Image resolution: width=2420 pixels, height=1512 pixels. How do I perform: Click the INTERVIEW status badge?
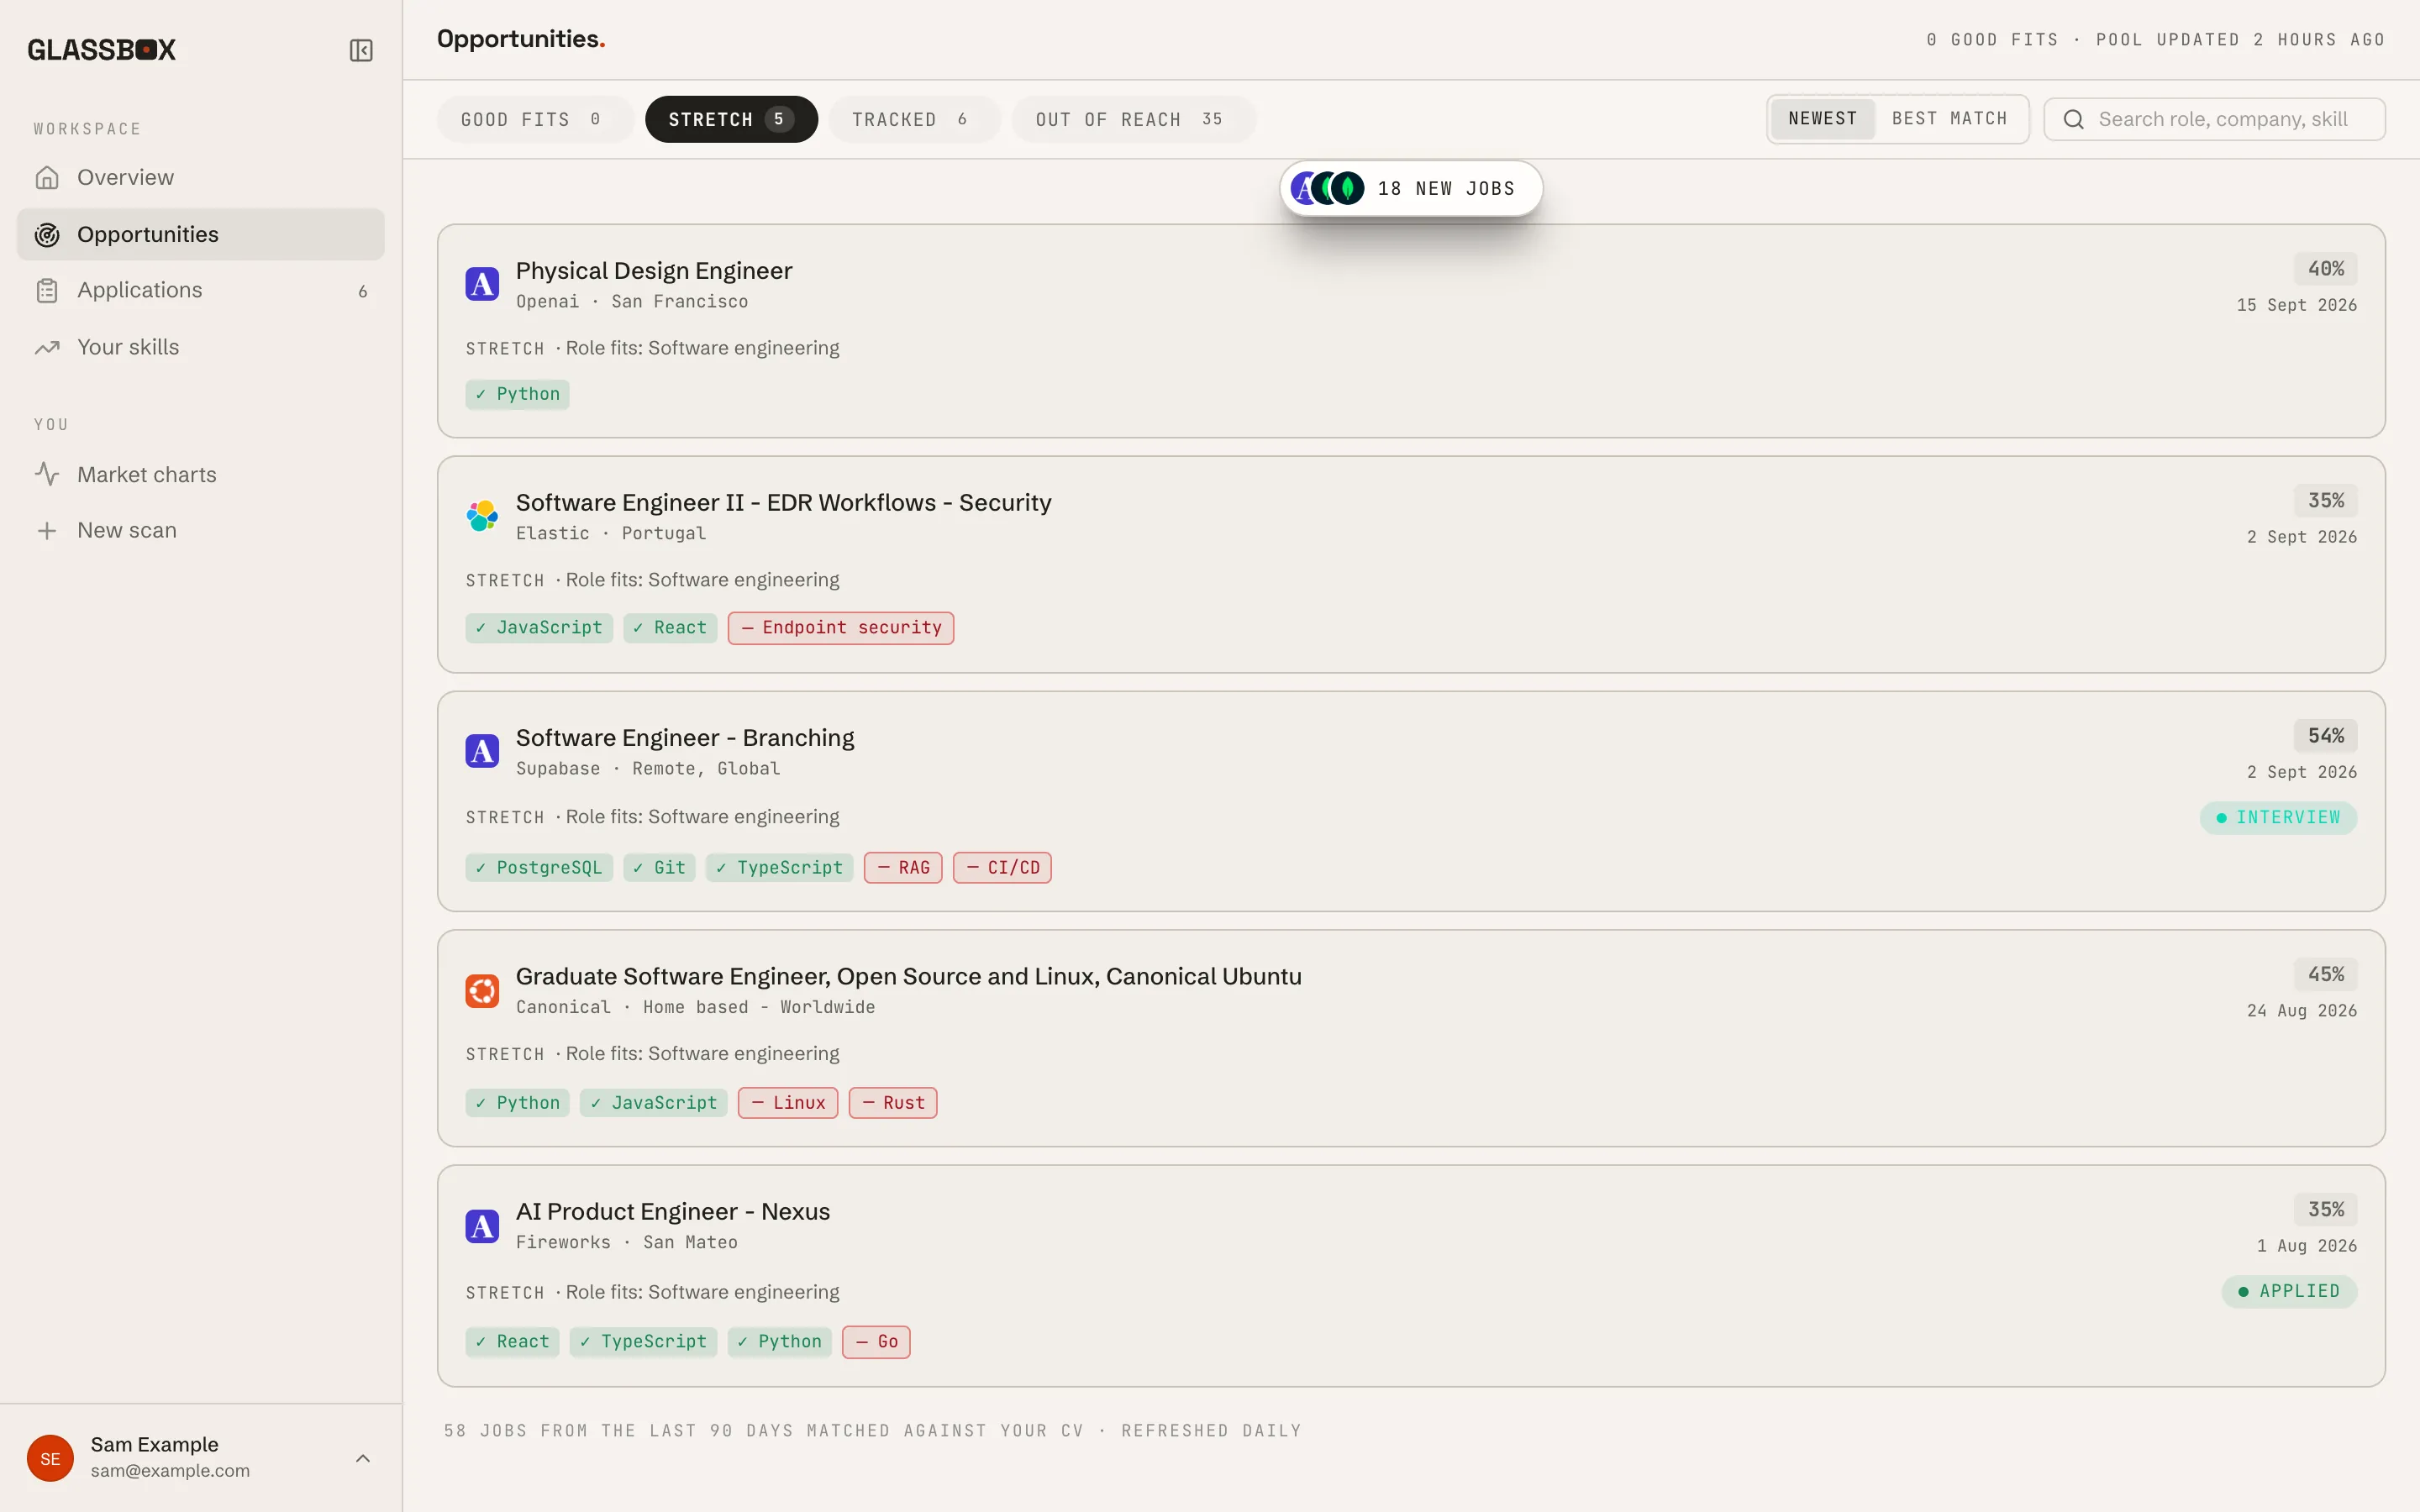pos(2277,817)
